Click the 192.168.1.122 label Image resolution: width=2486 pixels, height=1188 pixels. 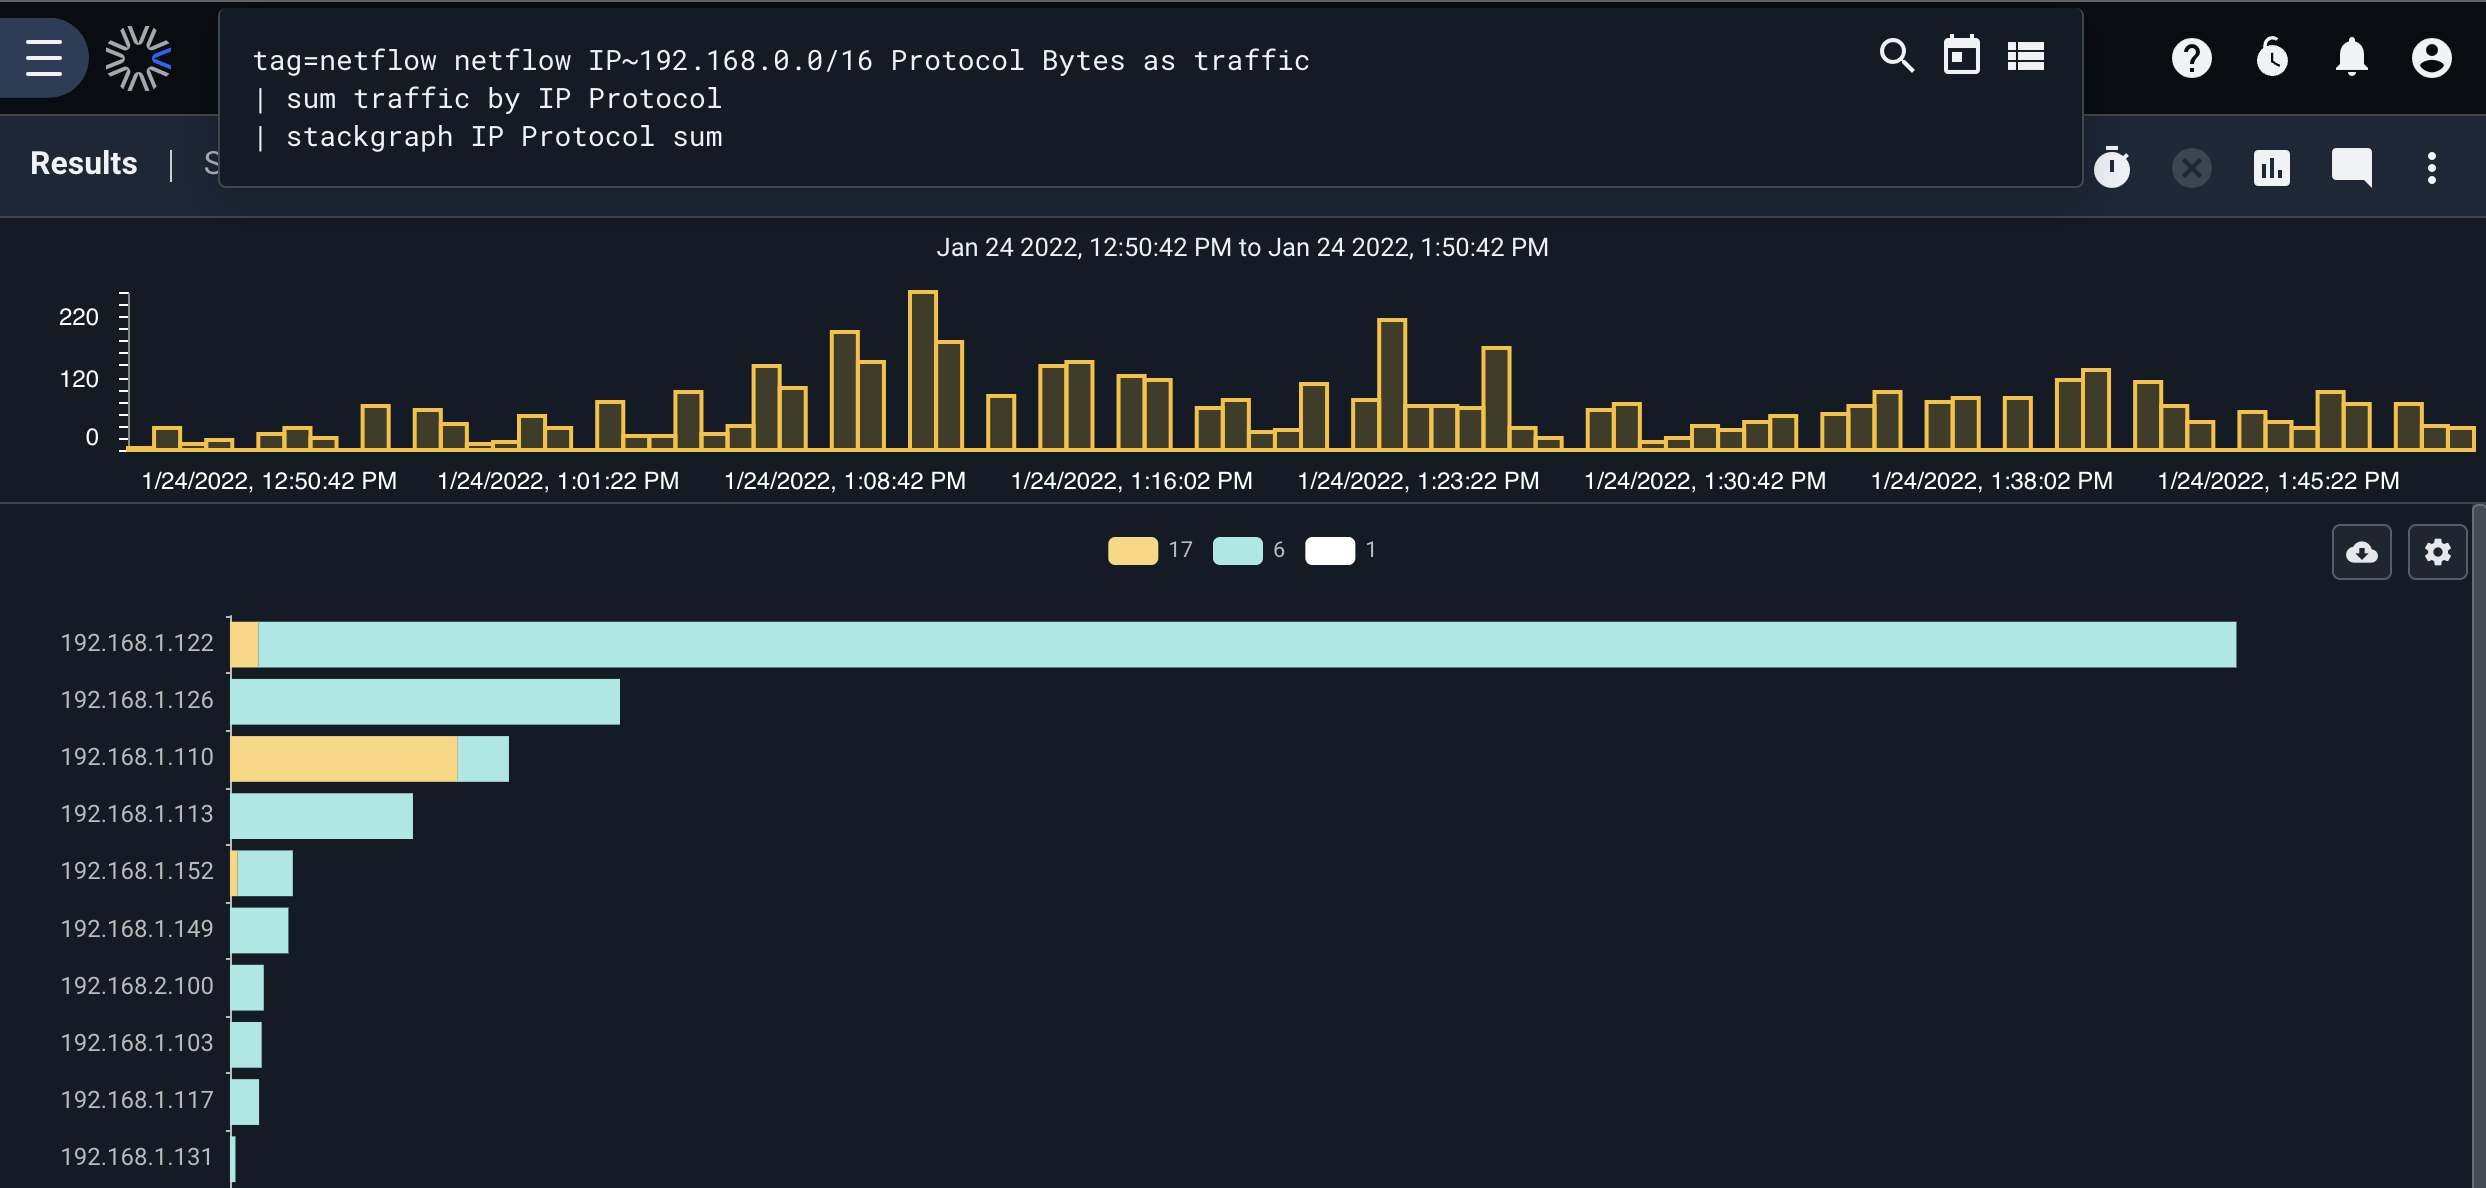137,643
